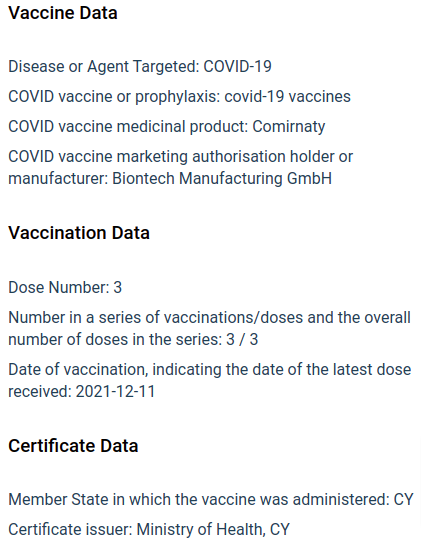Click the Comirnaty medicinal product value
The height and width of the screenshot is (545, 421).
point(289,127)
